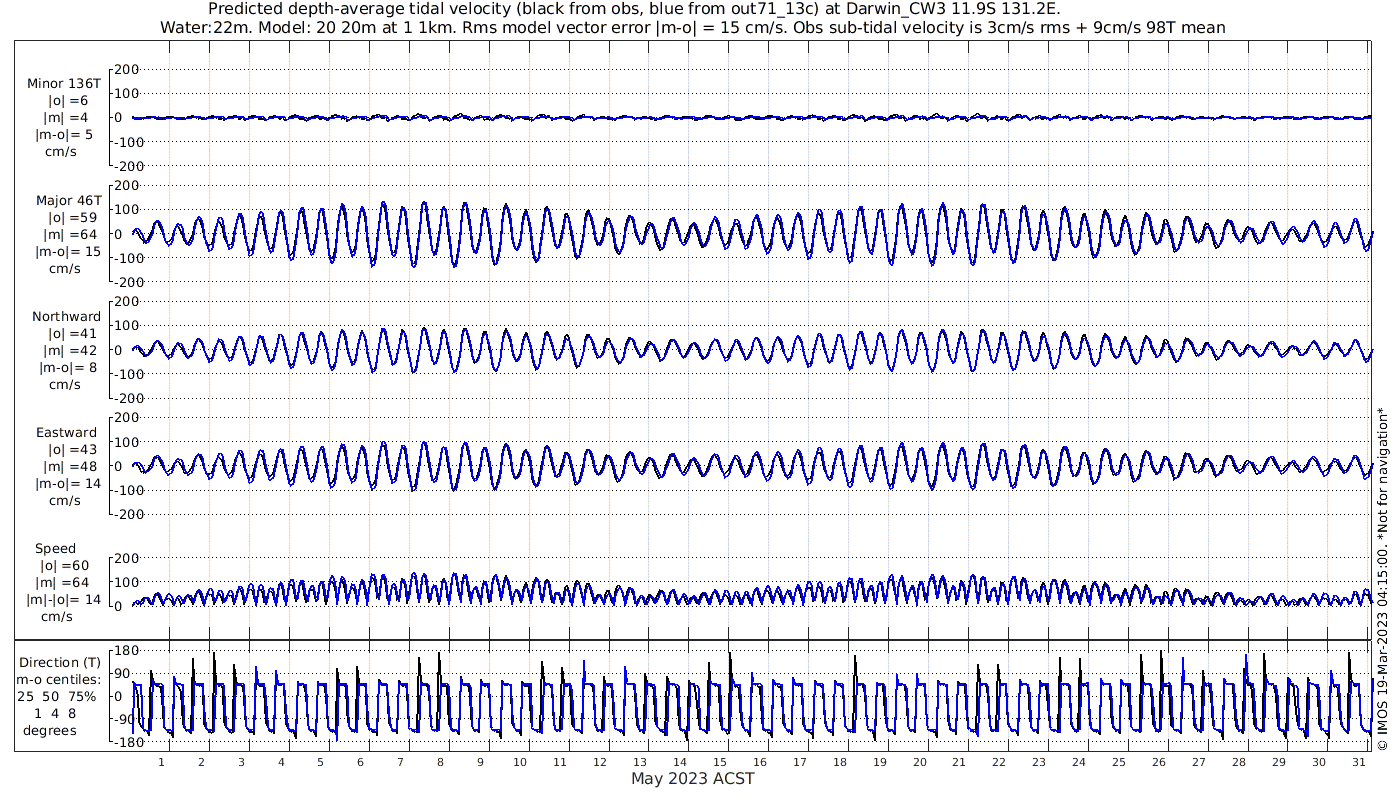
Task: Click day 14 on the x-axis
Action: pos(680,762)
